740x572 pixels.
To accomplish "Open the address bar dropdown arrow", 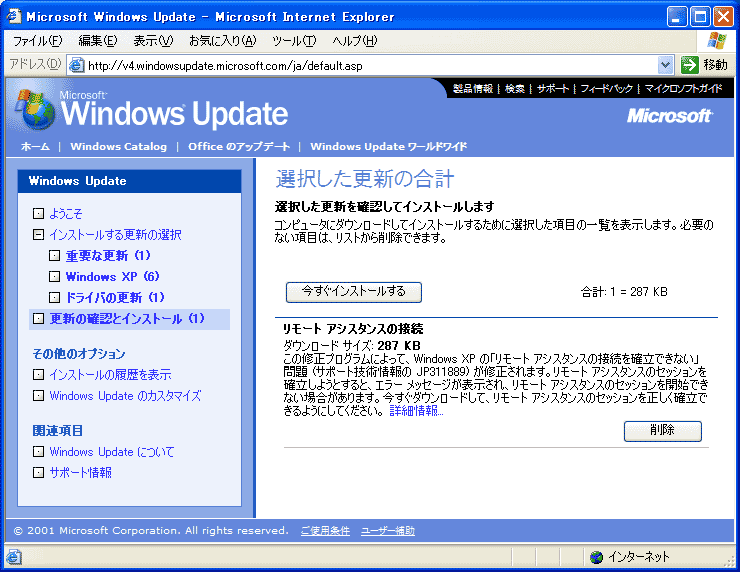I will 665,65.
